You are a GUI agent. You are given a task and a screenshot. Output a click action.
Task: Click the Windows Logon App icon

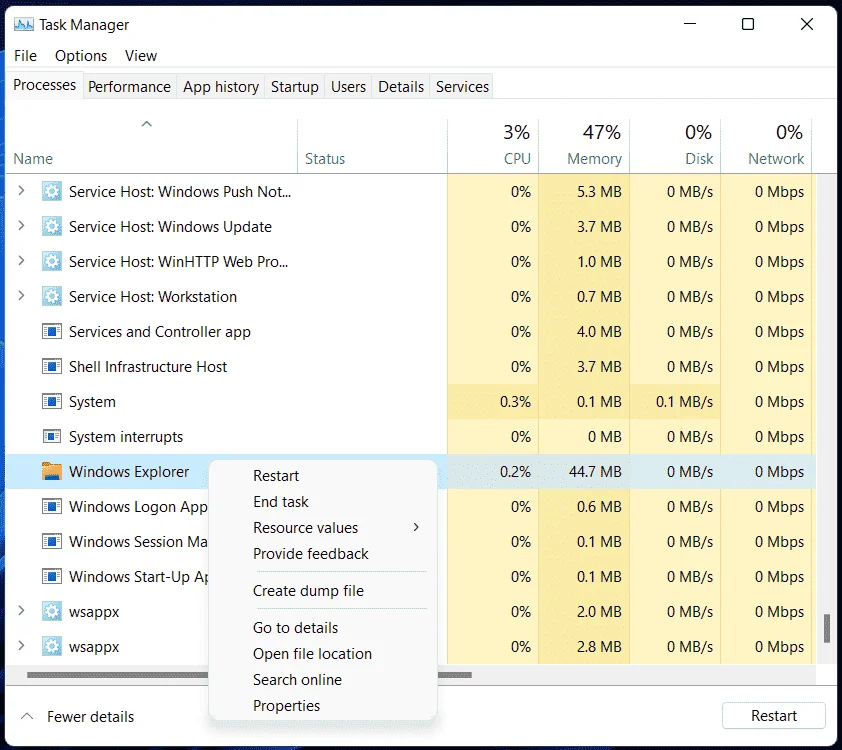tap(52, 506)
